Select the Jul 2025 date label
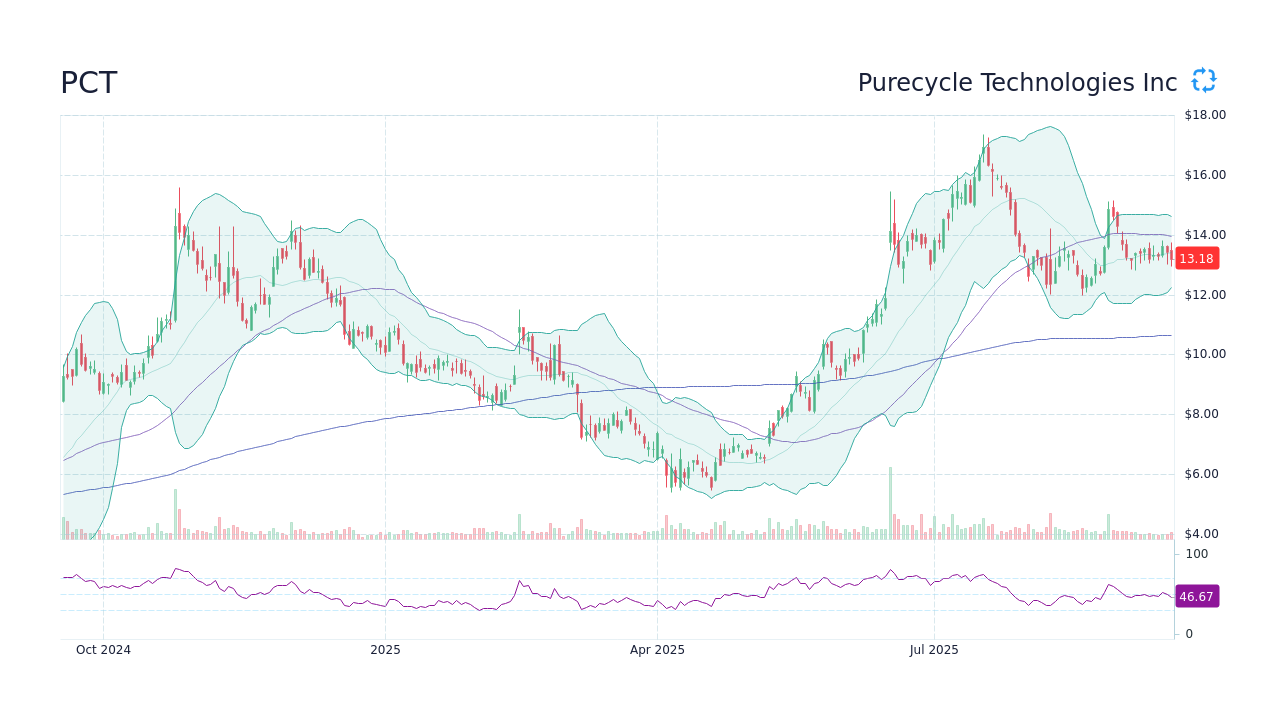 (934, 649)
